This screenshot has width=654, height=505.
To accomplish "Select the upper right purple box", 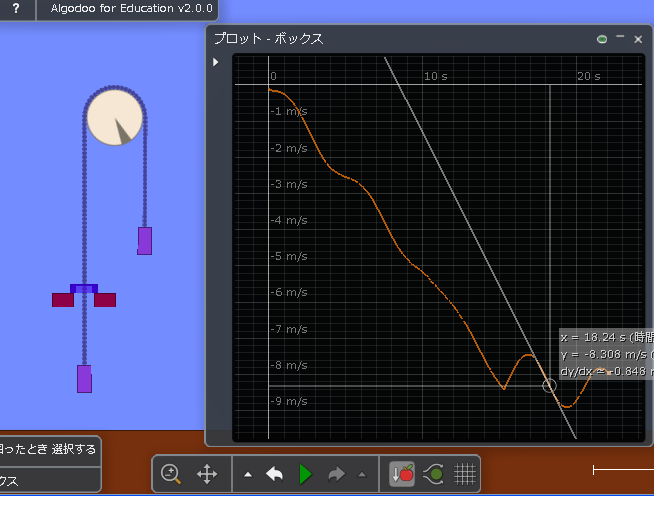I will pyautogui.click(x=145, y=240).
